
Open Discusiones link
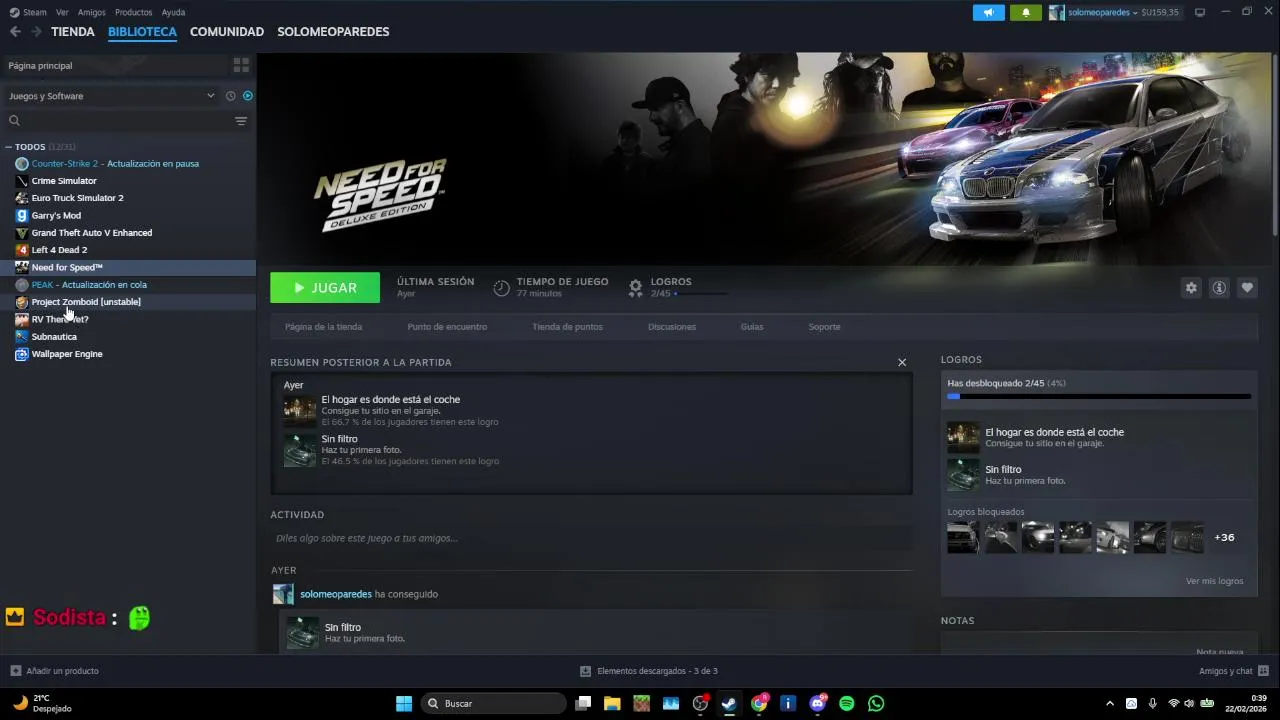point(672,327)
